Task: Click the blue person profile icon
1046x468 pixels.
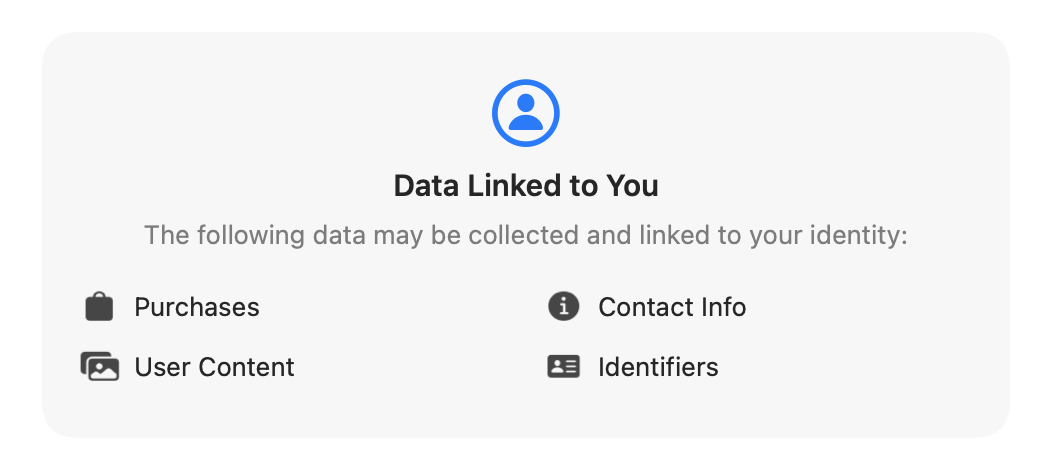Action: pyautogui.click(x=525, y=113)
